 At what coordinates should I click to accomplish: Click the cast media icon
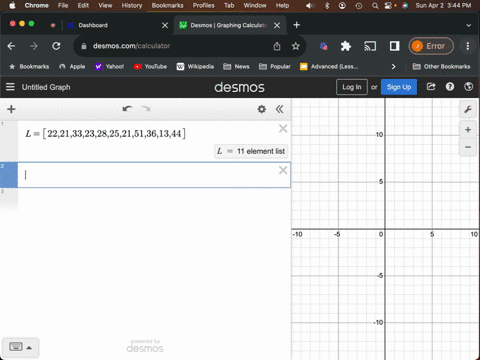[x=370, y=46]
